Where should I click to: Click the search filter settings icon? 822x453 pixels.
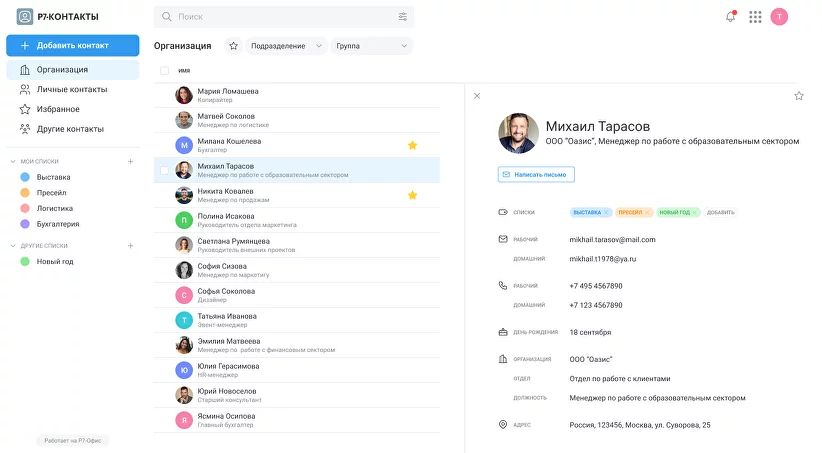pos(403,17)
